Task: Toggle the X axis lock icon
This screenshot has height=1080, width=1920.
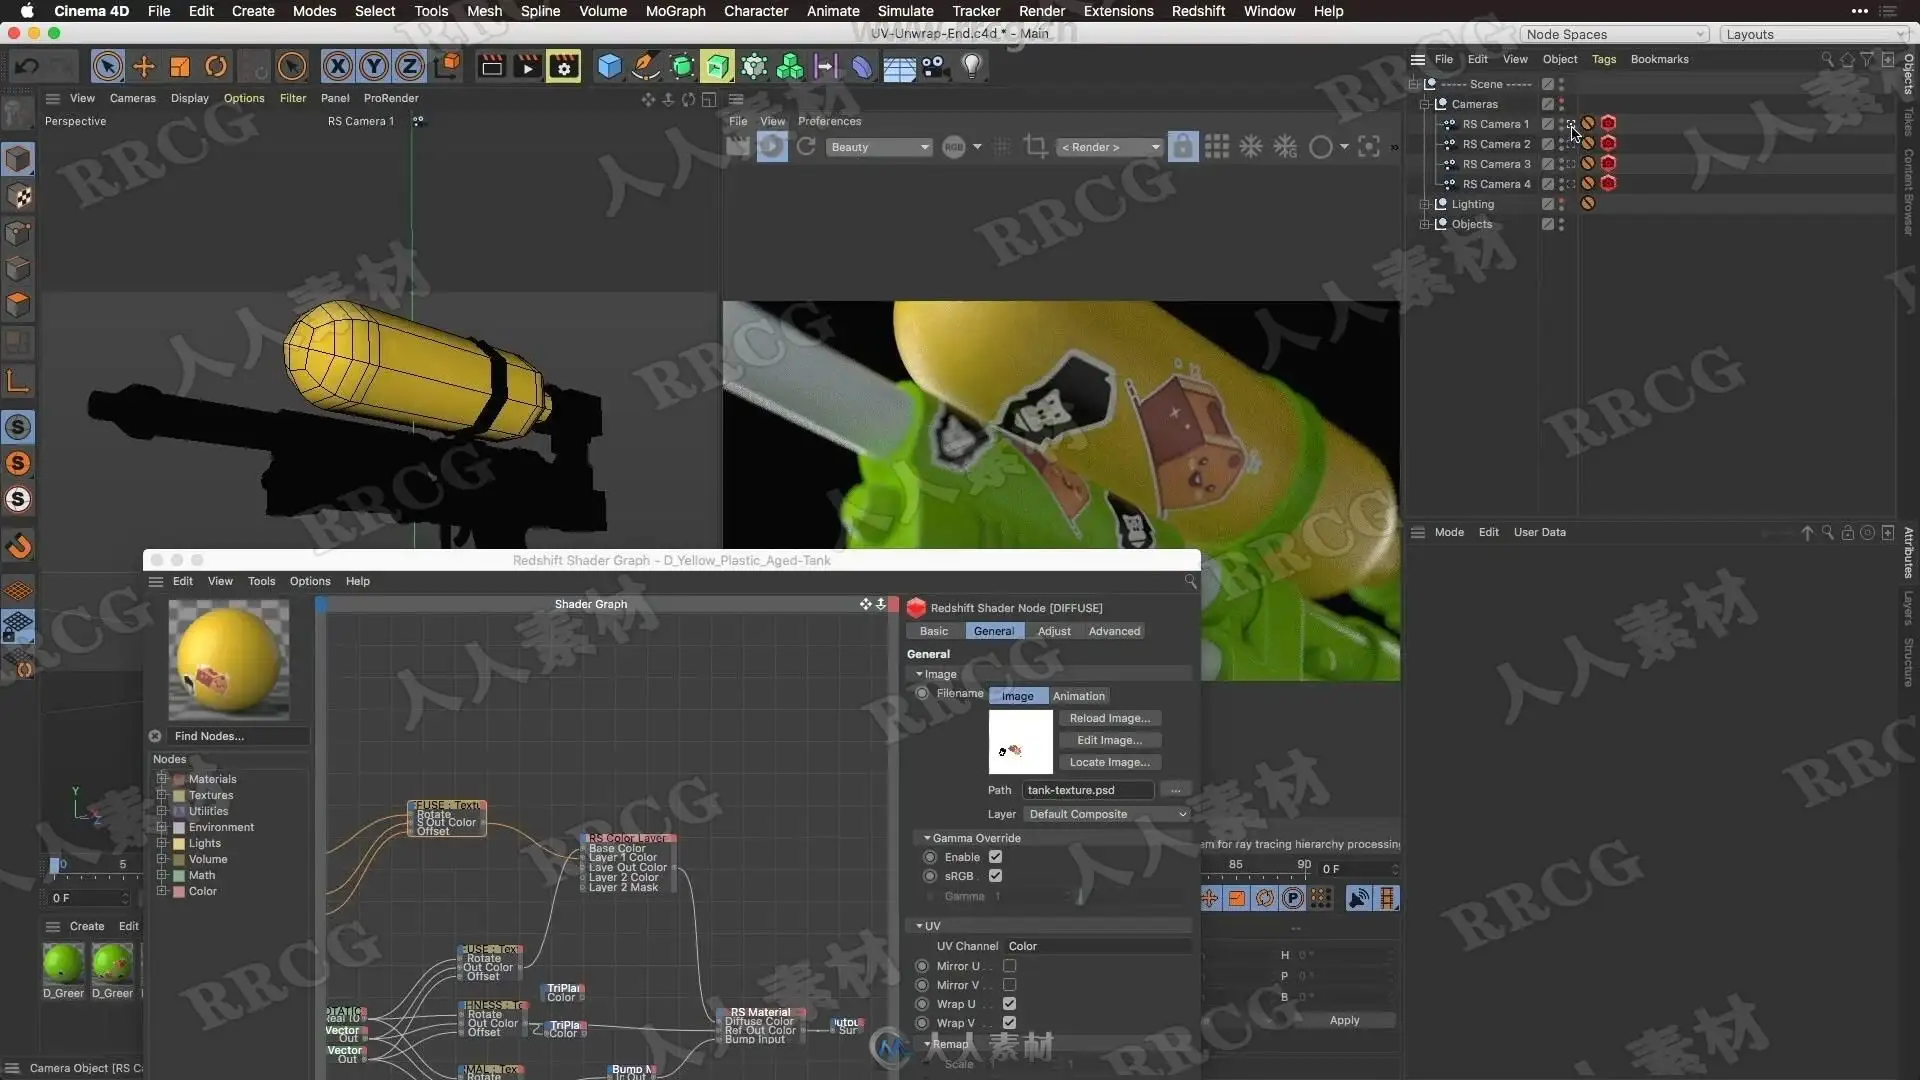Action: click(338, 67)
